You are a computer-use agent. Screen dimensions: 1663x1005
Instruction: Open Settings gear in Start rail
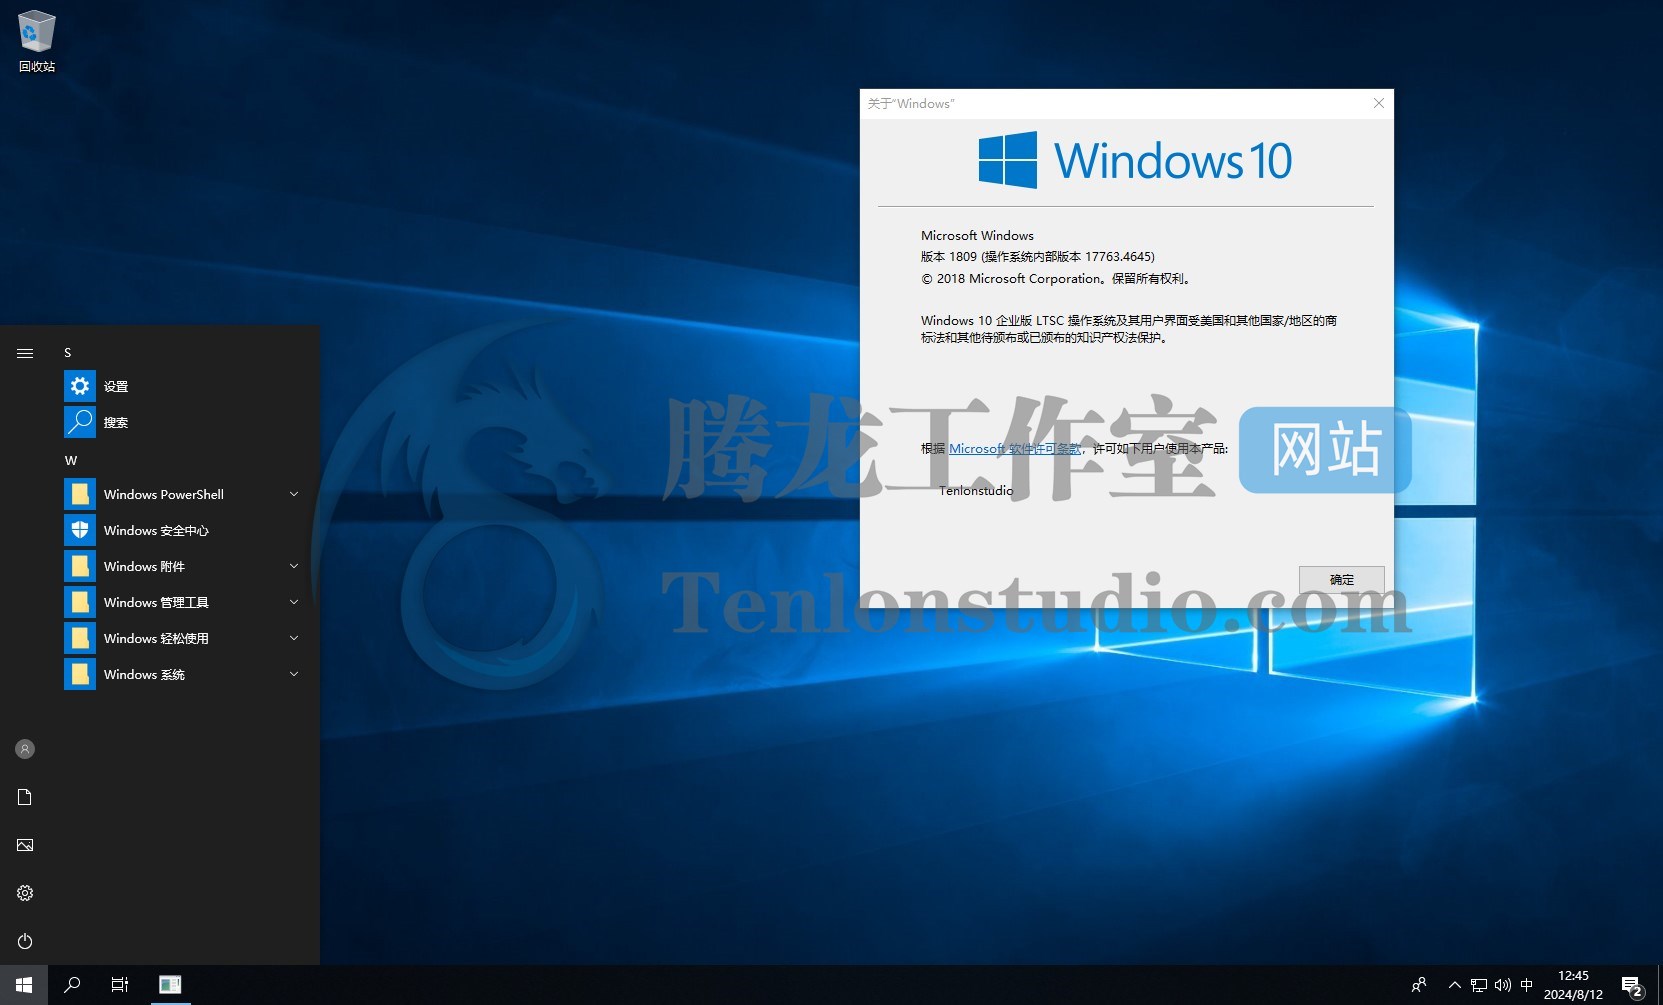(x=25, y=893)
